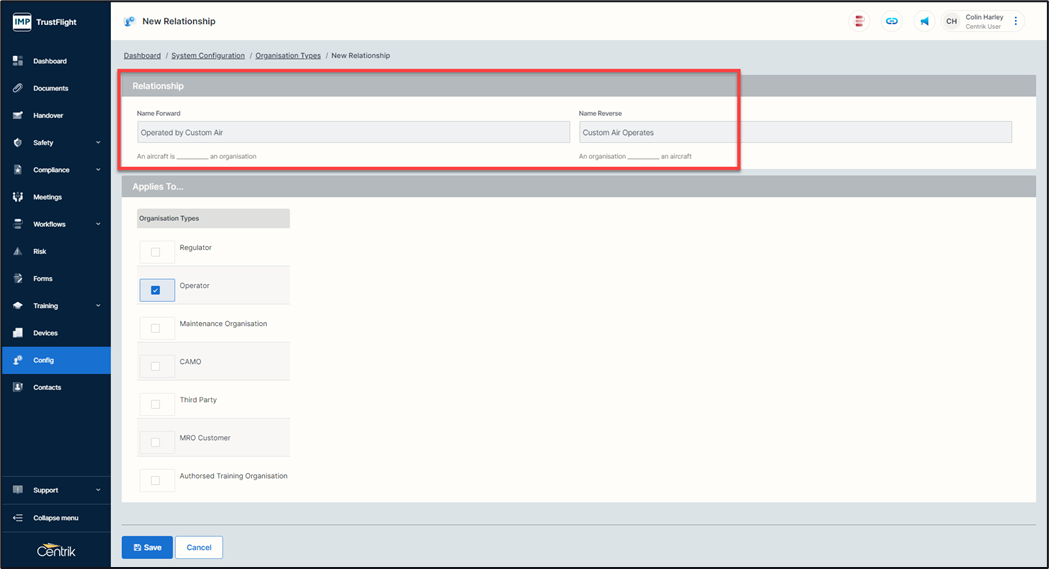The height and width of the screenshot is (569, 1049).
Task: Go to Contacts in the sidebar
Action: pyautogui.click(x=47, y=387)
